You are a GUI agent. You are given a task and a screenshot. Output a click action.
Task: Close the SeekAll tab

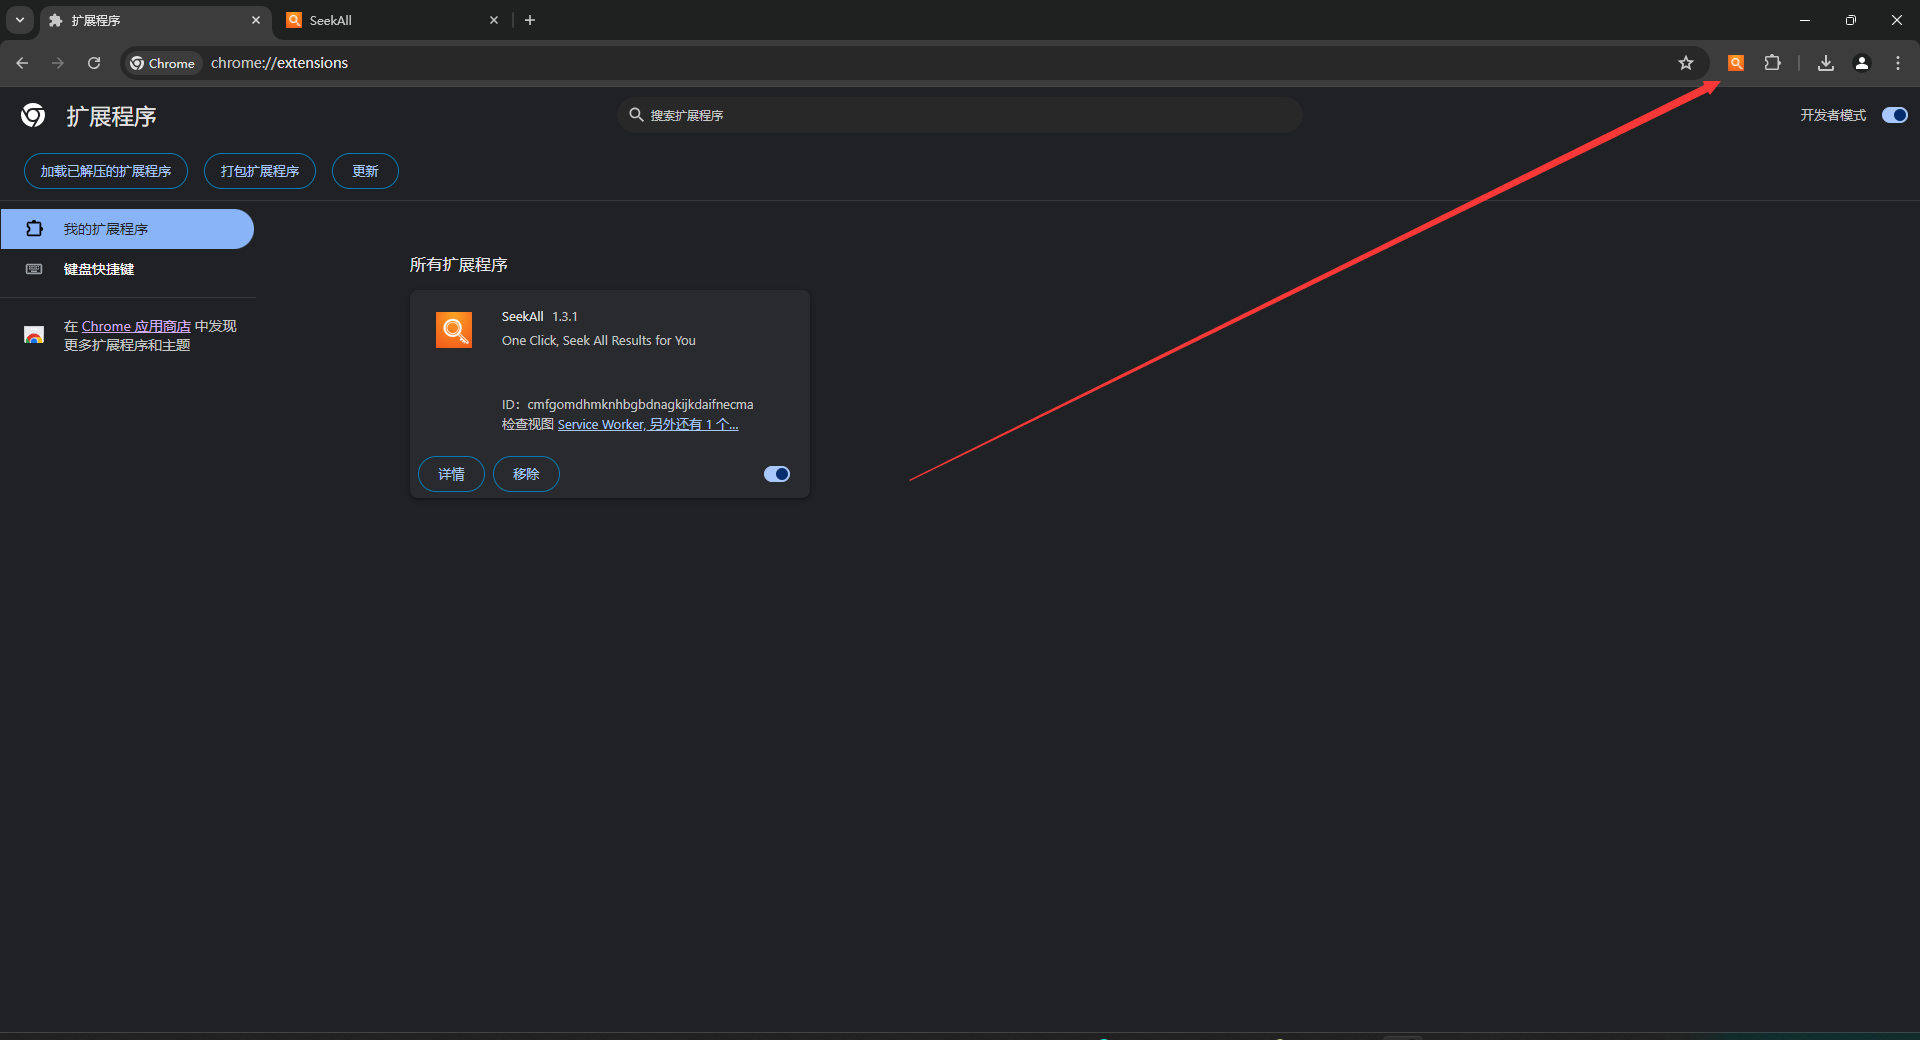(x=493, y=20)
